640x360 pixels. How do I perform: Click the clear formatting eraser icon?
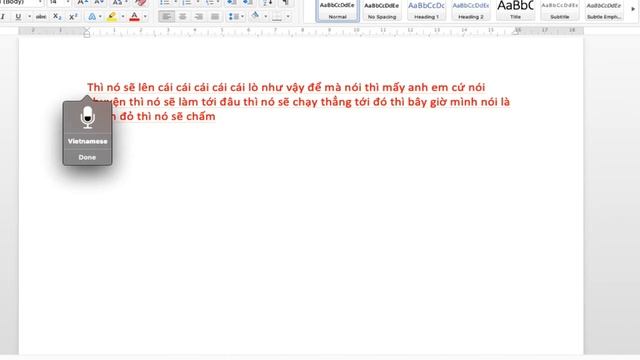click(141, 2)
